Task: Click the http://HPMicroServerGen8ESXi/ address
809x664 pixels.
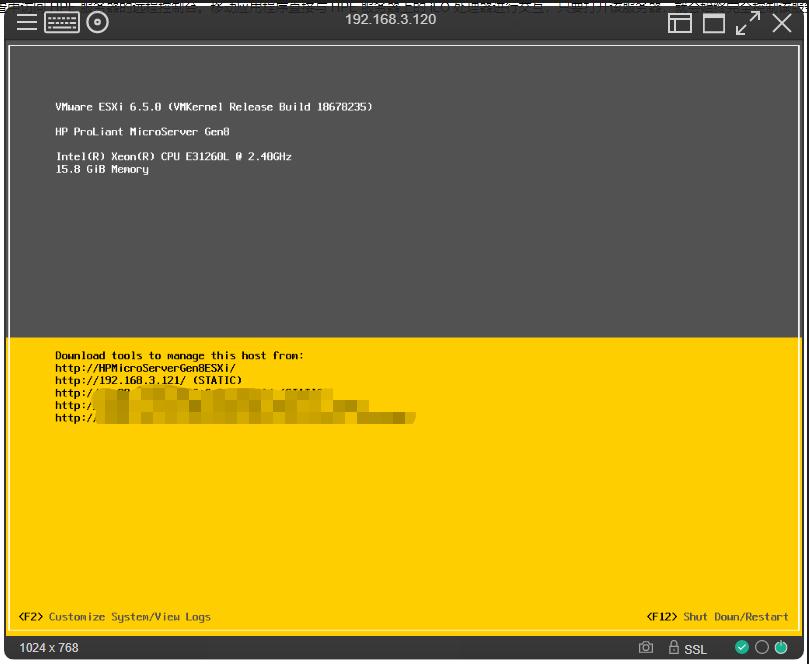Action: point(145,368)
